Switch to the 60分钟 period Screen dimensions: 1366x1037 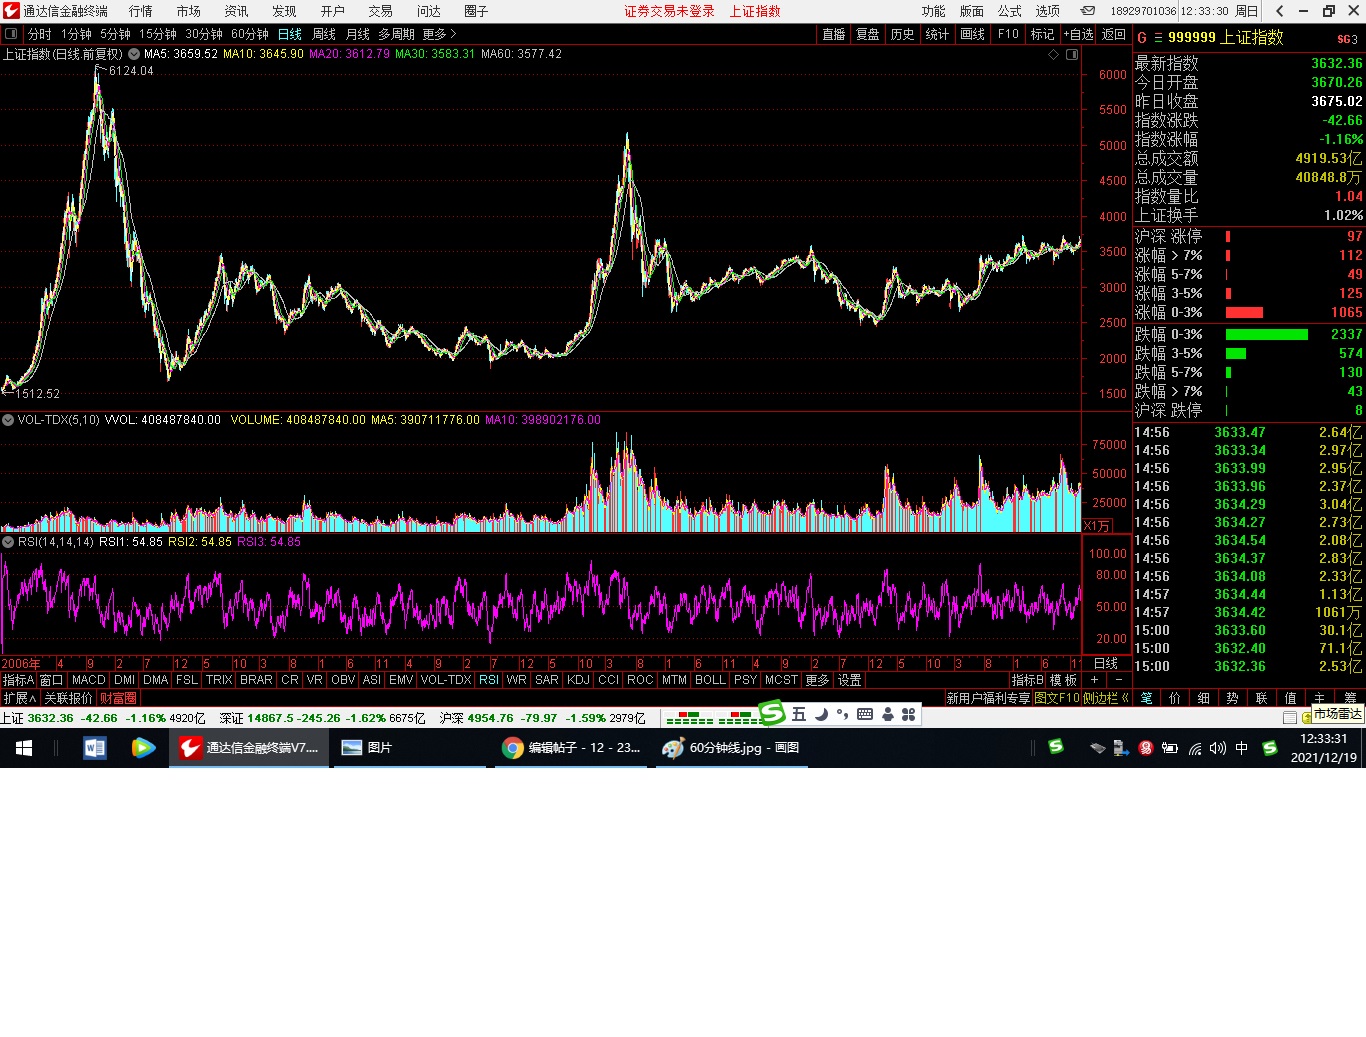pos(250,34)
